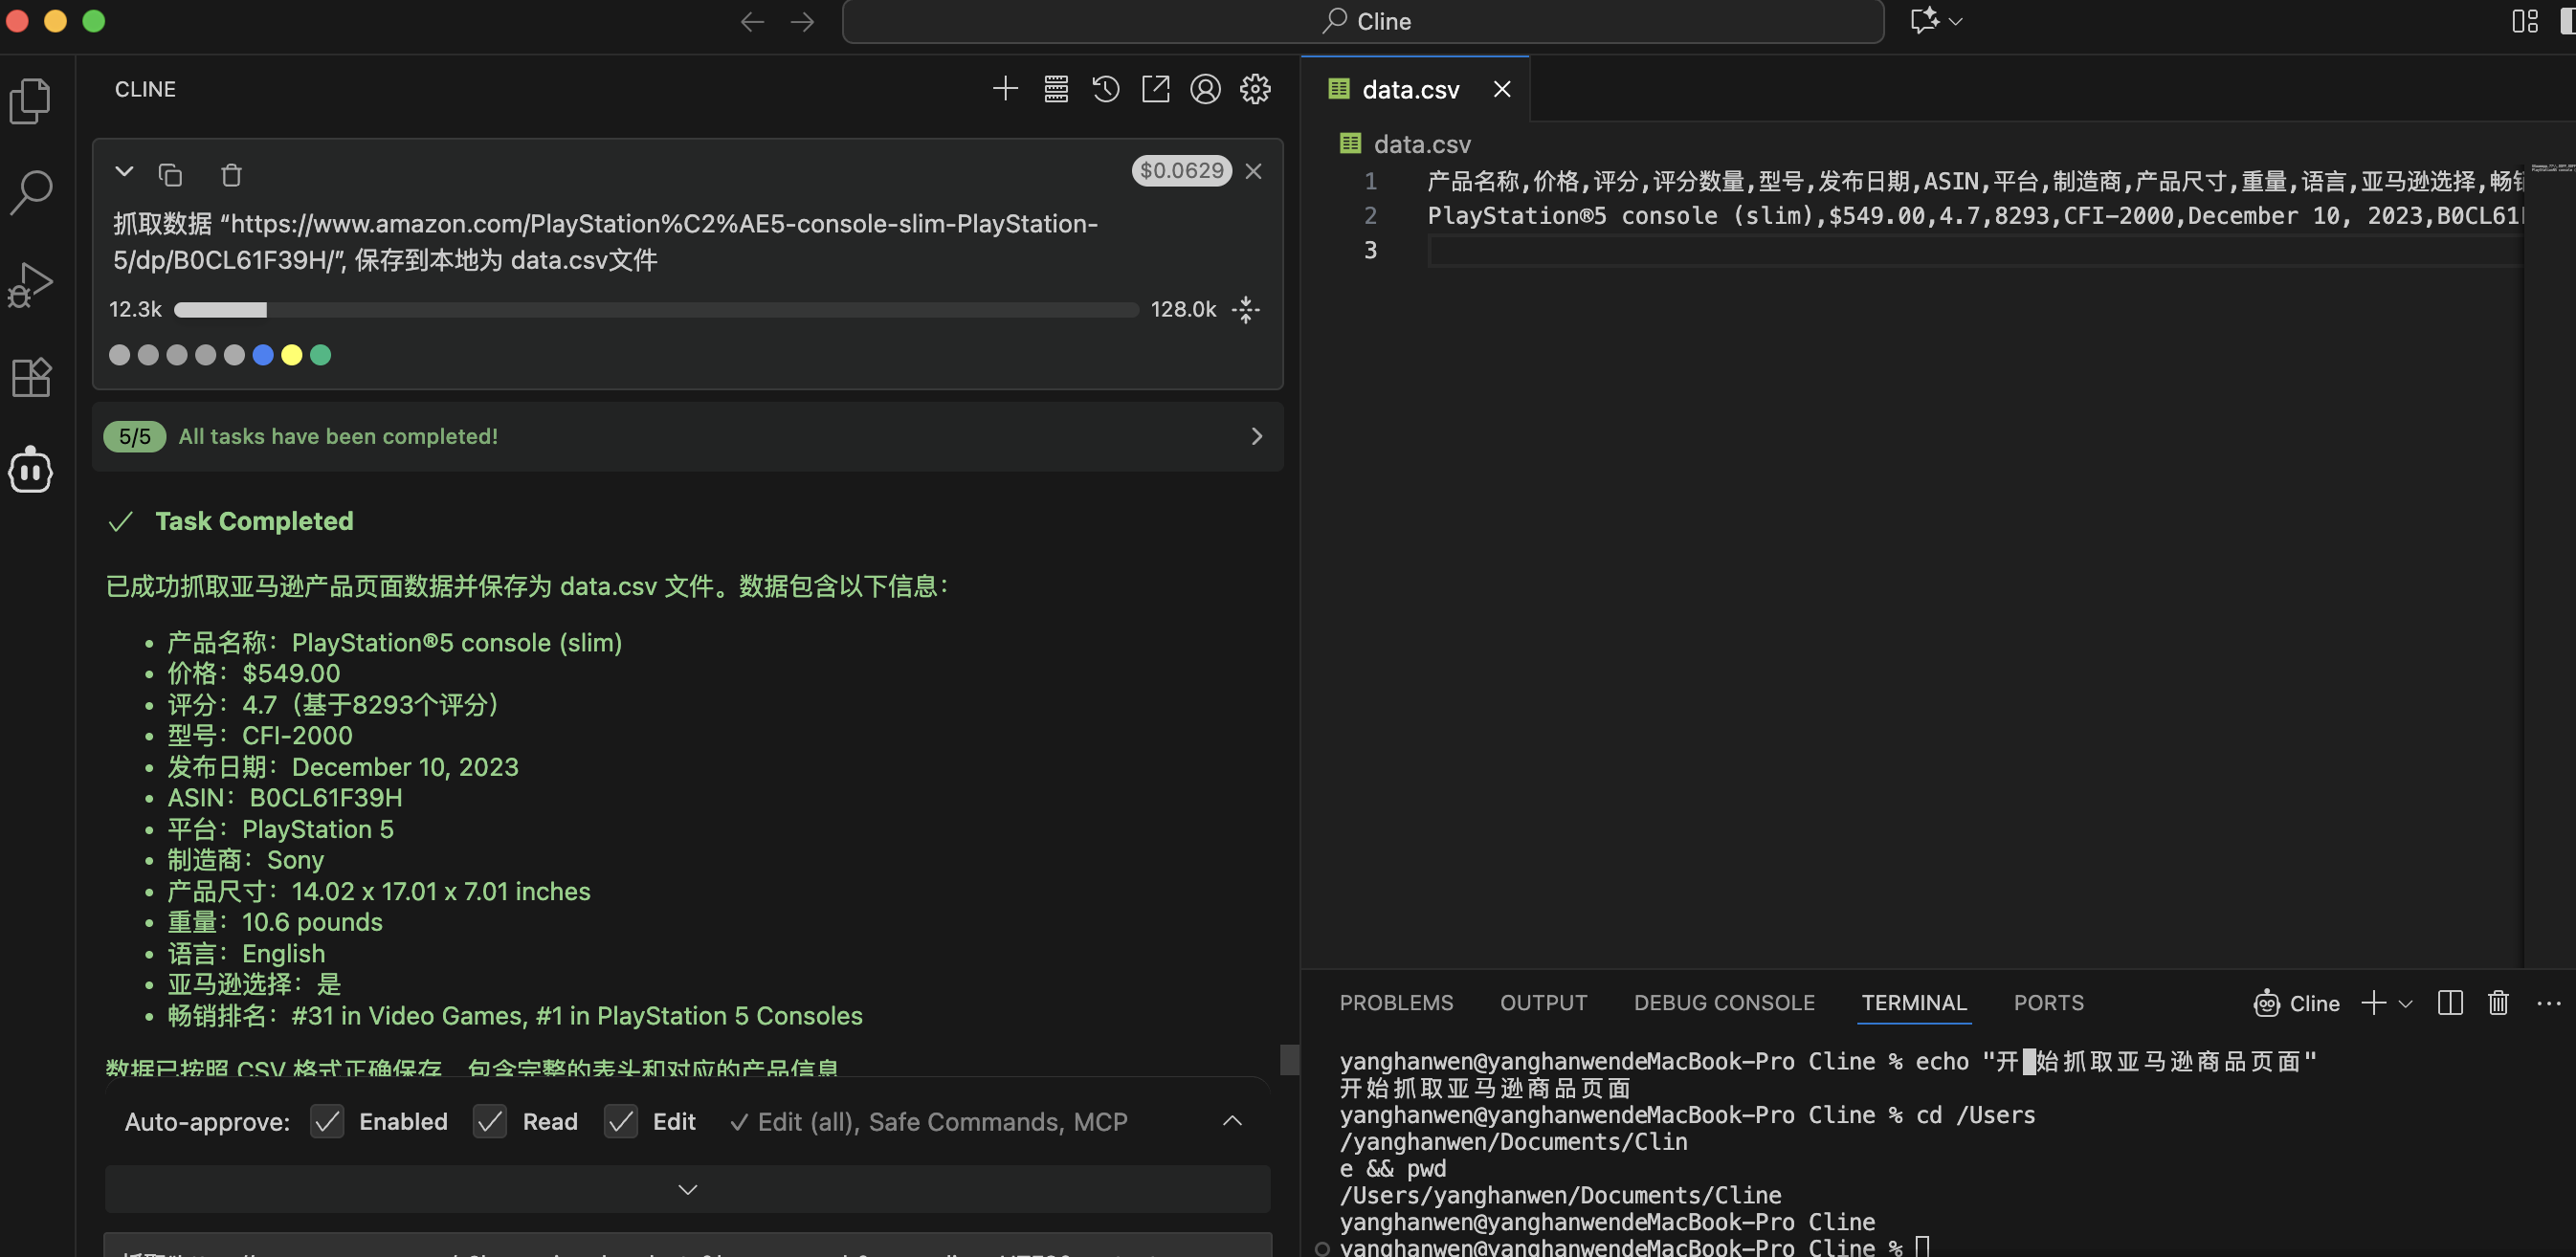Switch to the PROBLEMS panel tab
The image size is (2576, 1257).
[x=1396, y=1003]
